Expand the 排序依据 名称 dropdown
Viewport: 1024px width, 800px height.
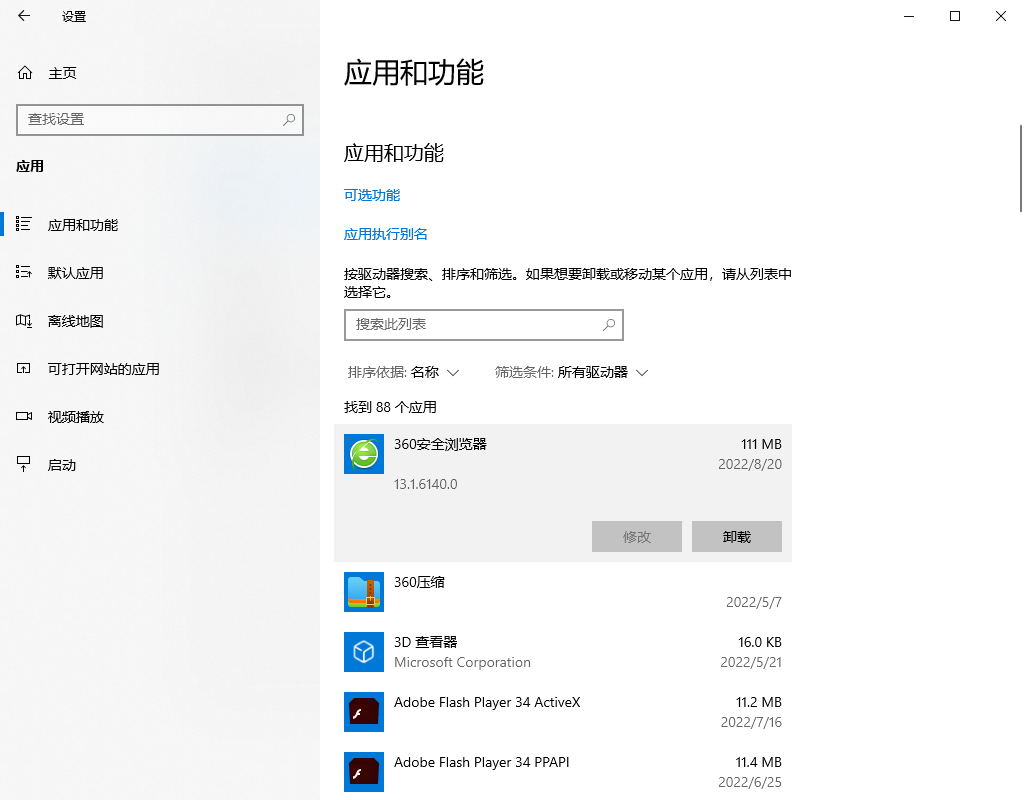click(403, 372)
